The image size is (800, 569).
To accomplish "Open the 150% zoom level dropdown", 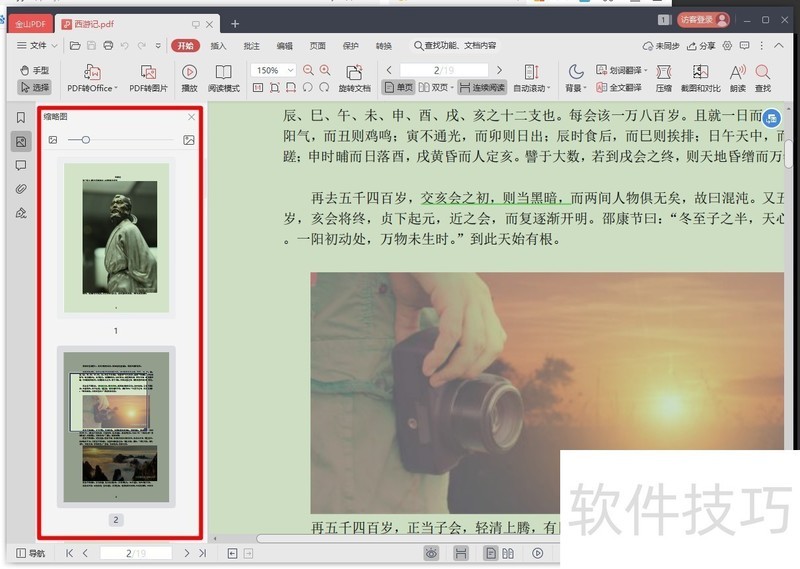I will [x=274, y=70].
